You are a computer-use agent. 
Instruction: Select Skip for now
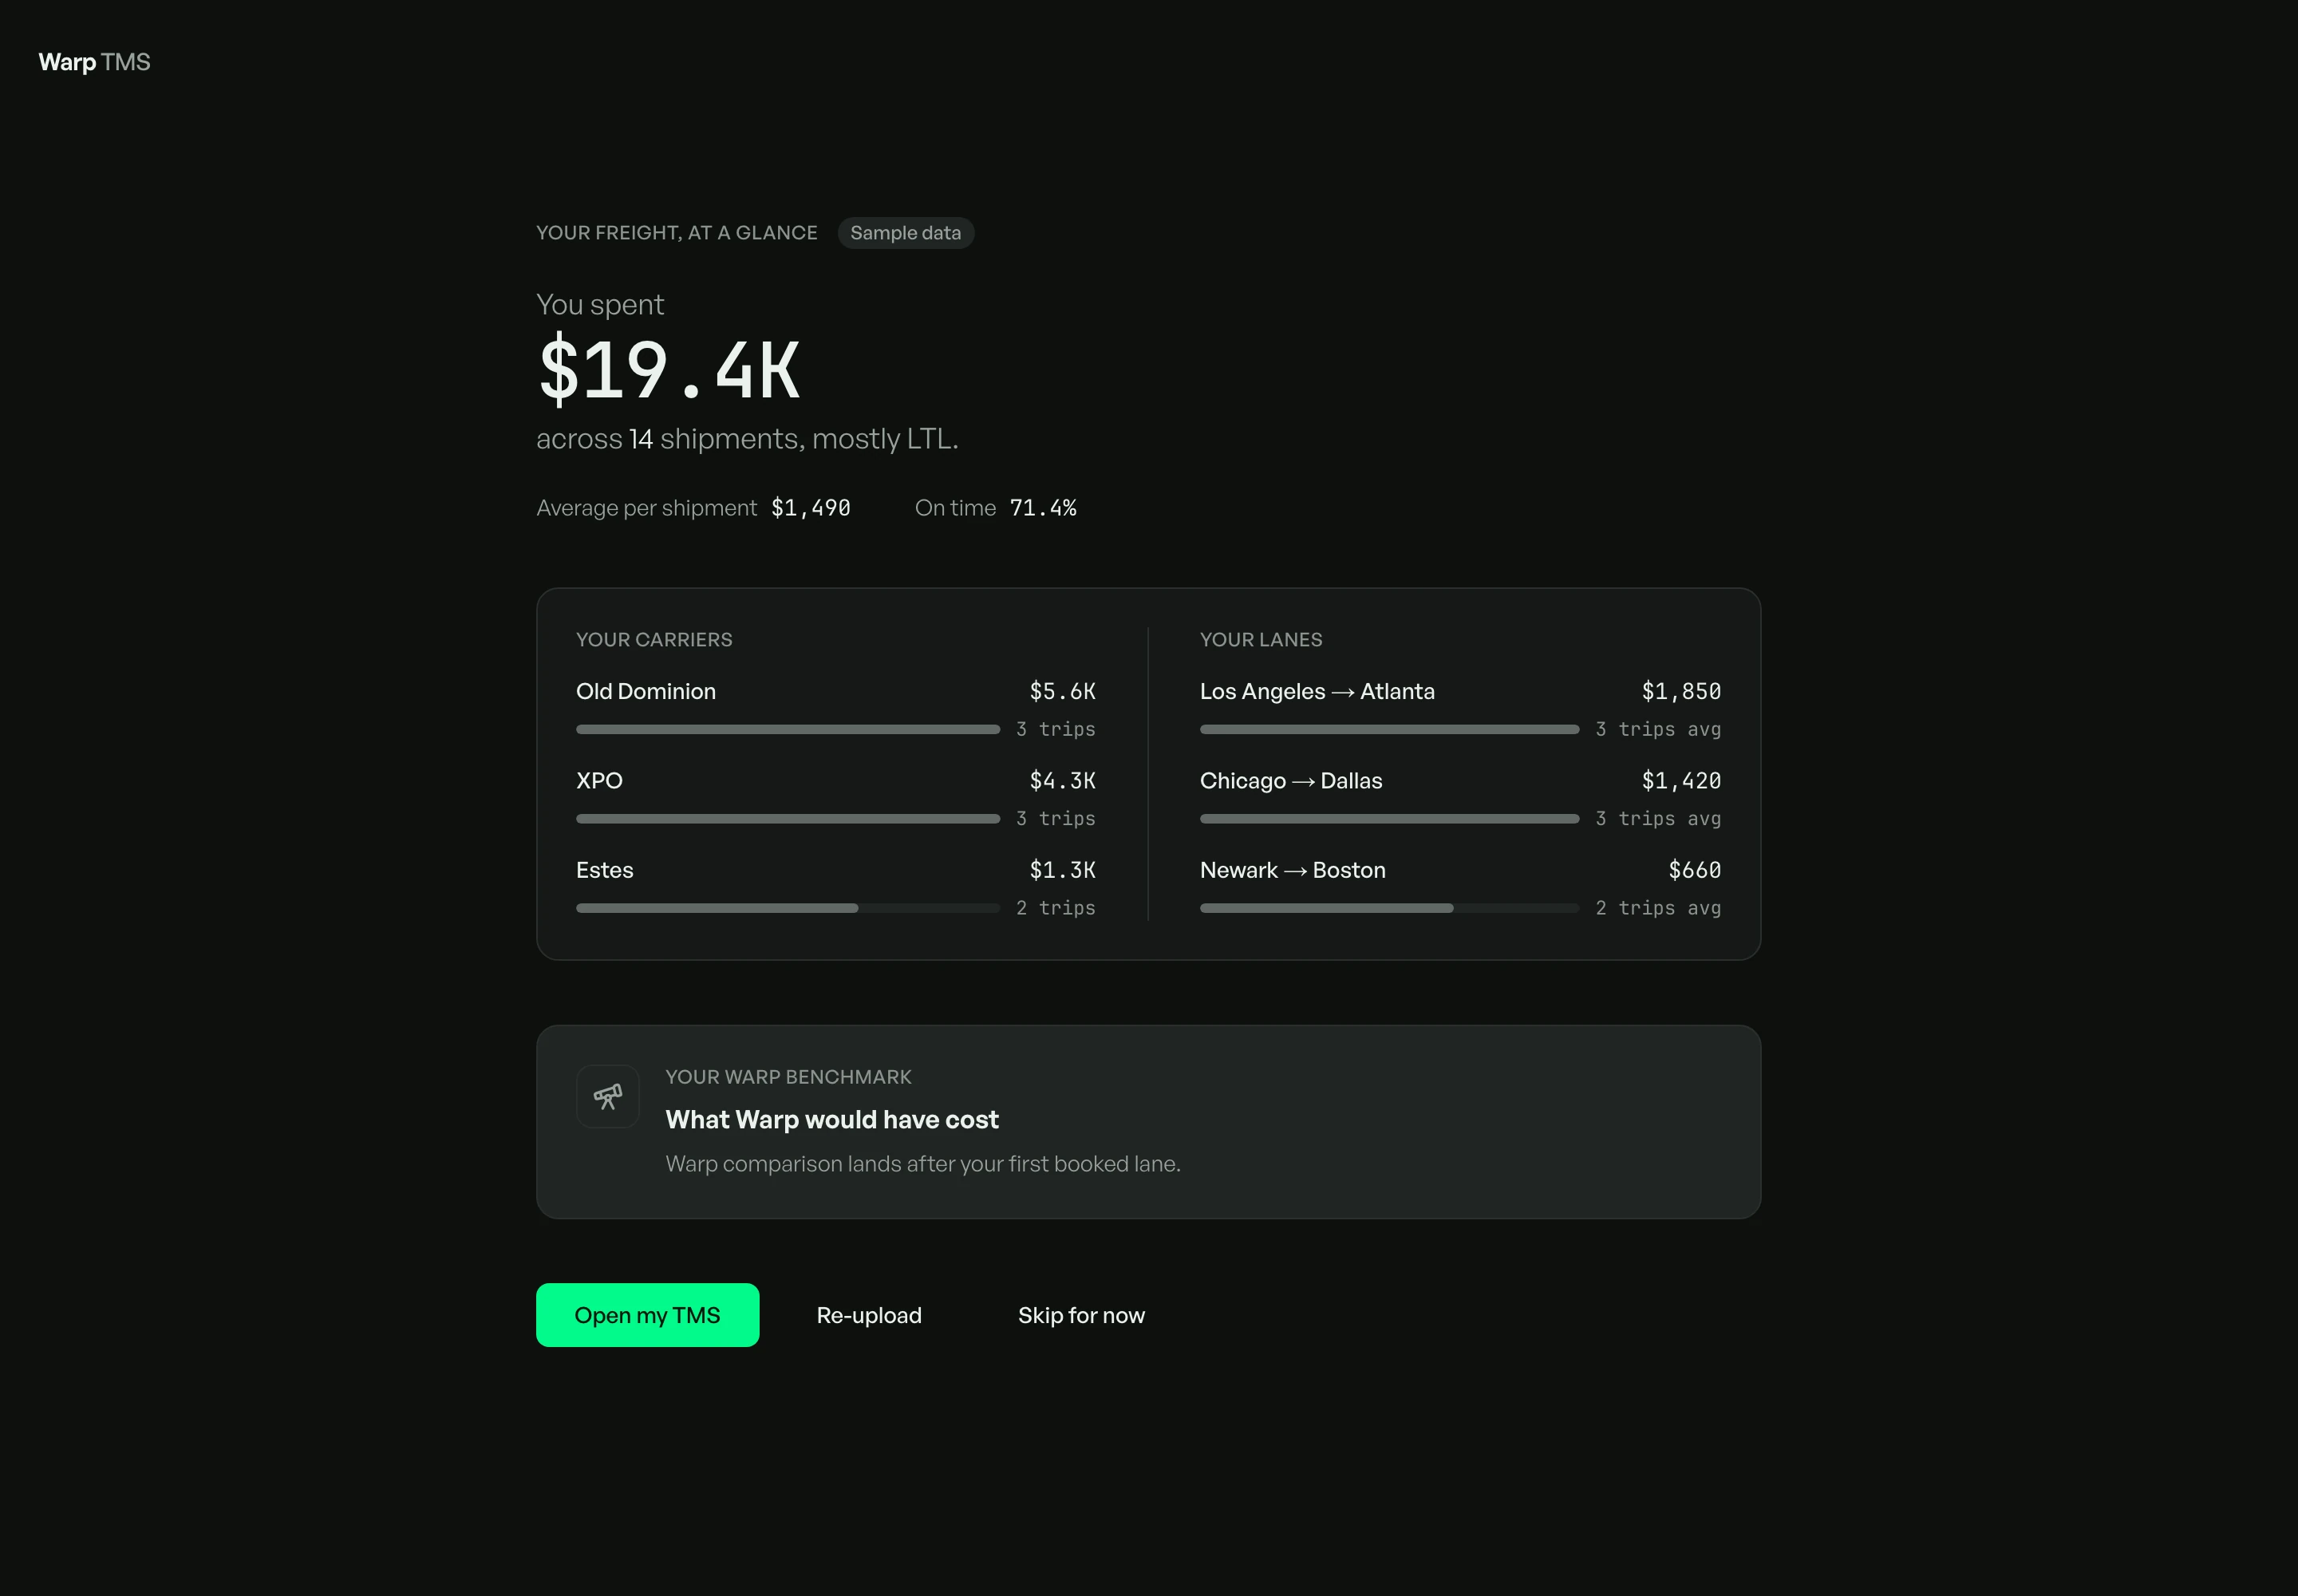[1081, 1315]
